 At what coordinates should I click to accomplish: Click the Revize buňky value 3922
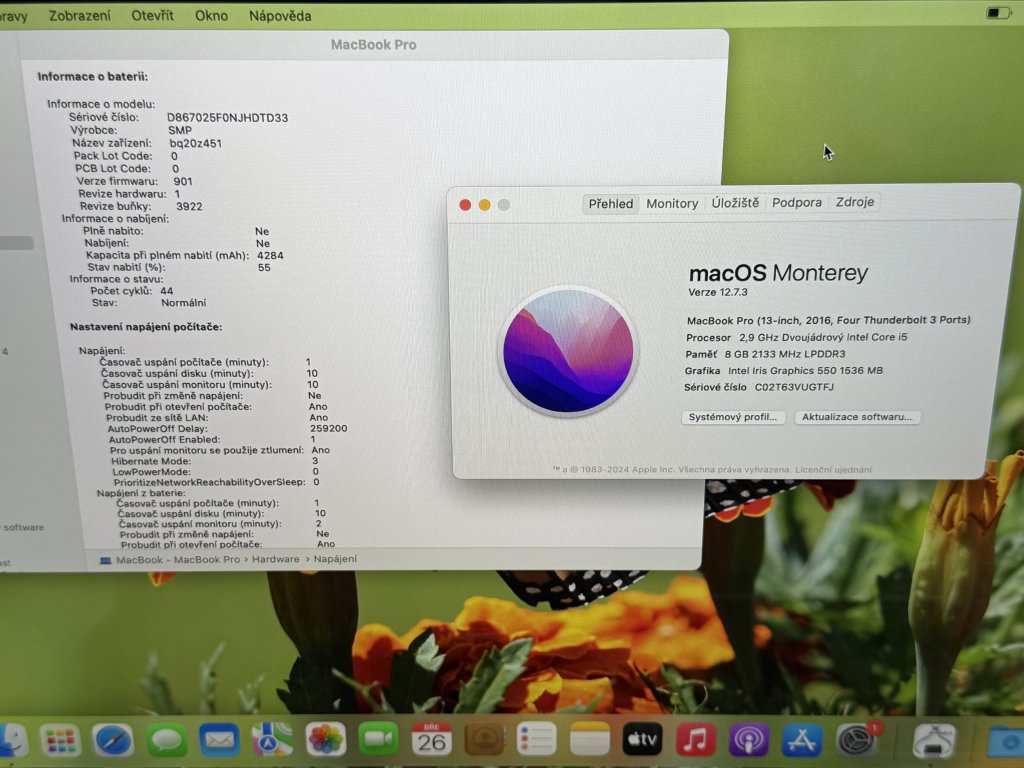pyautogui.click(x=189, y=206)
